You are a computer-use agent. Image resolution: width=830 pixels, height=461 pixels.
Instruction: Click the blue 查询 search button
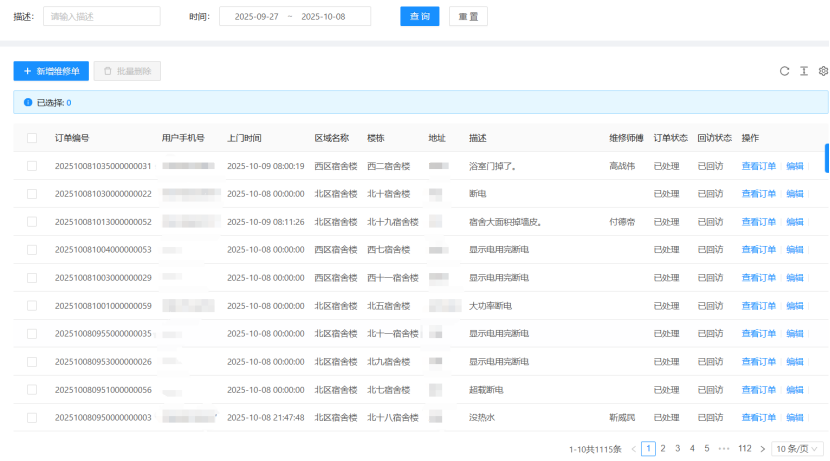click(x=419, y=16)
